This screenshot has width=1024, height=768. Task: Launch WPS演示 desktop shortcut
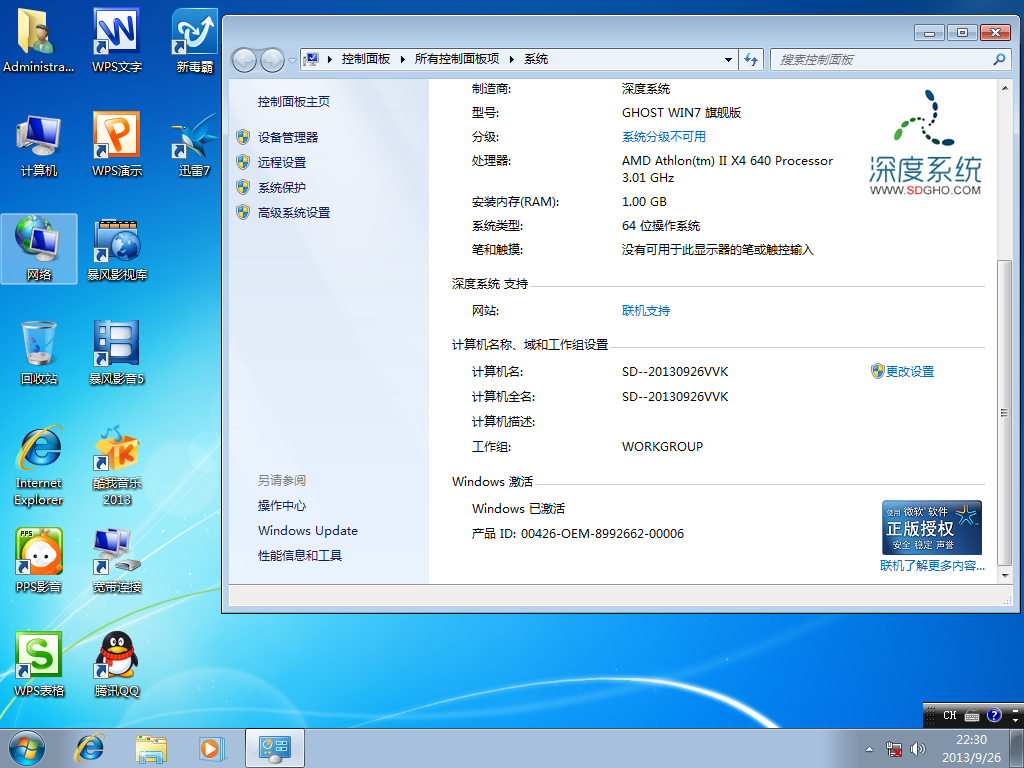click(117, 145)
